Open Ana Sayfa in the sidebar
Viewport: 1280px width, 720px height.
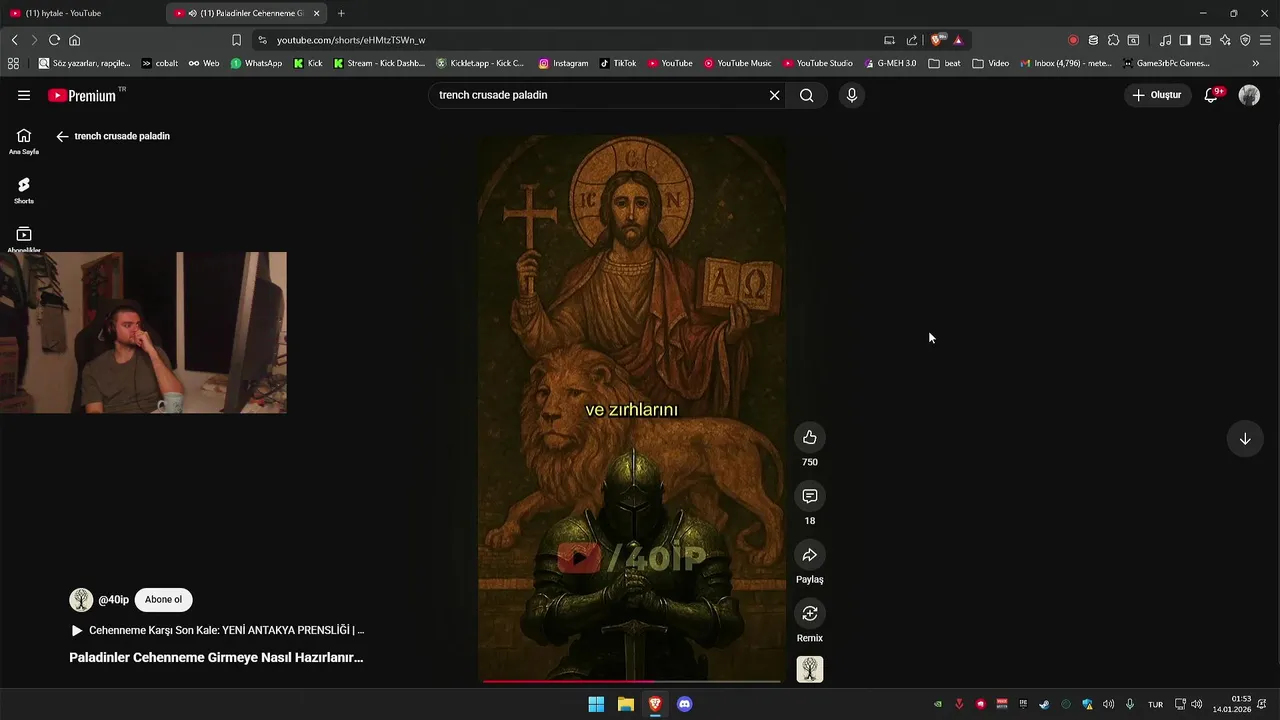[24, 141]
